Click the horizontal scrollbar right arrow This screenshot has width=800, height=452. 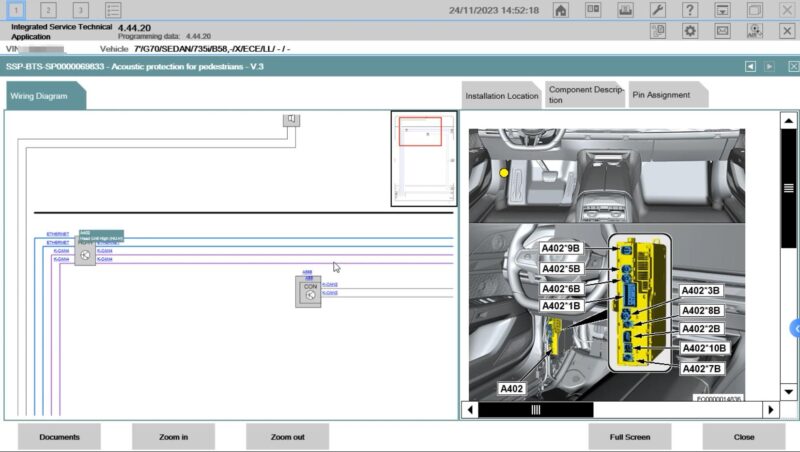point(771,410)
